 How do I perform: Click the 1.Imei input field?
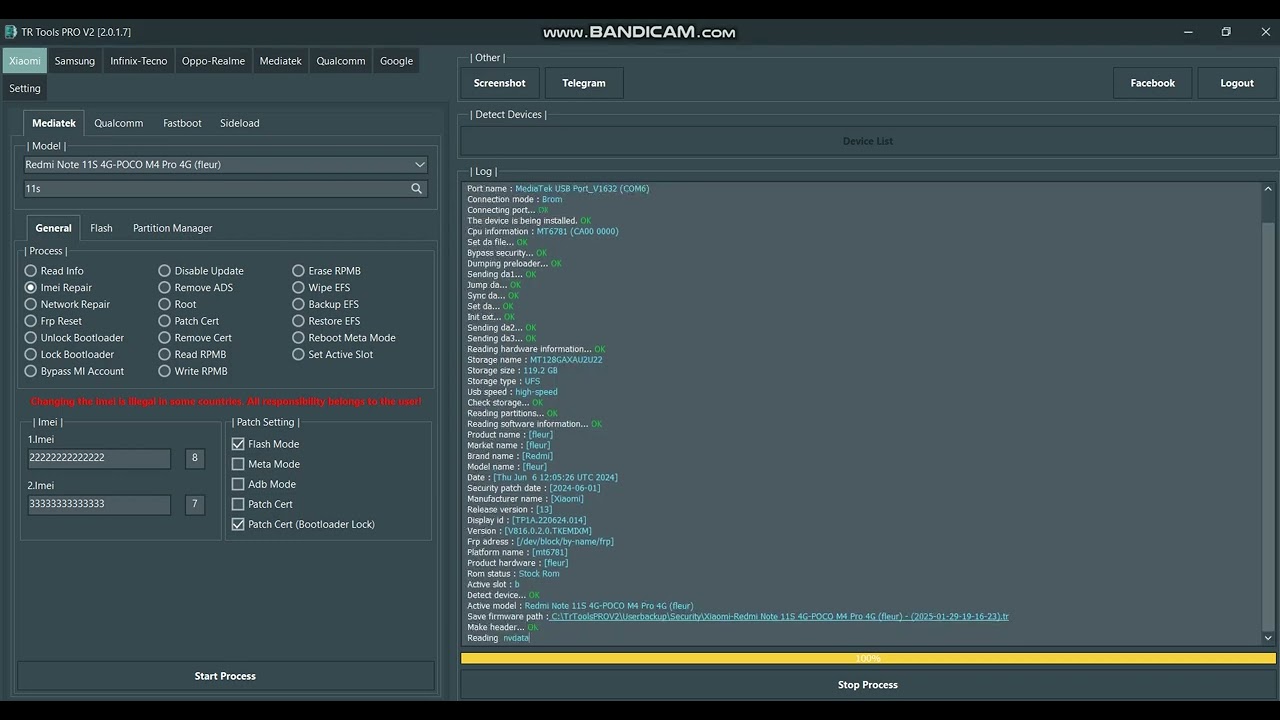99,458
